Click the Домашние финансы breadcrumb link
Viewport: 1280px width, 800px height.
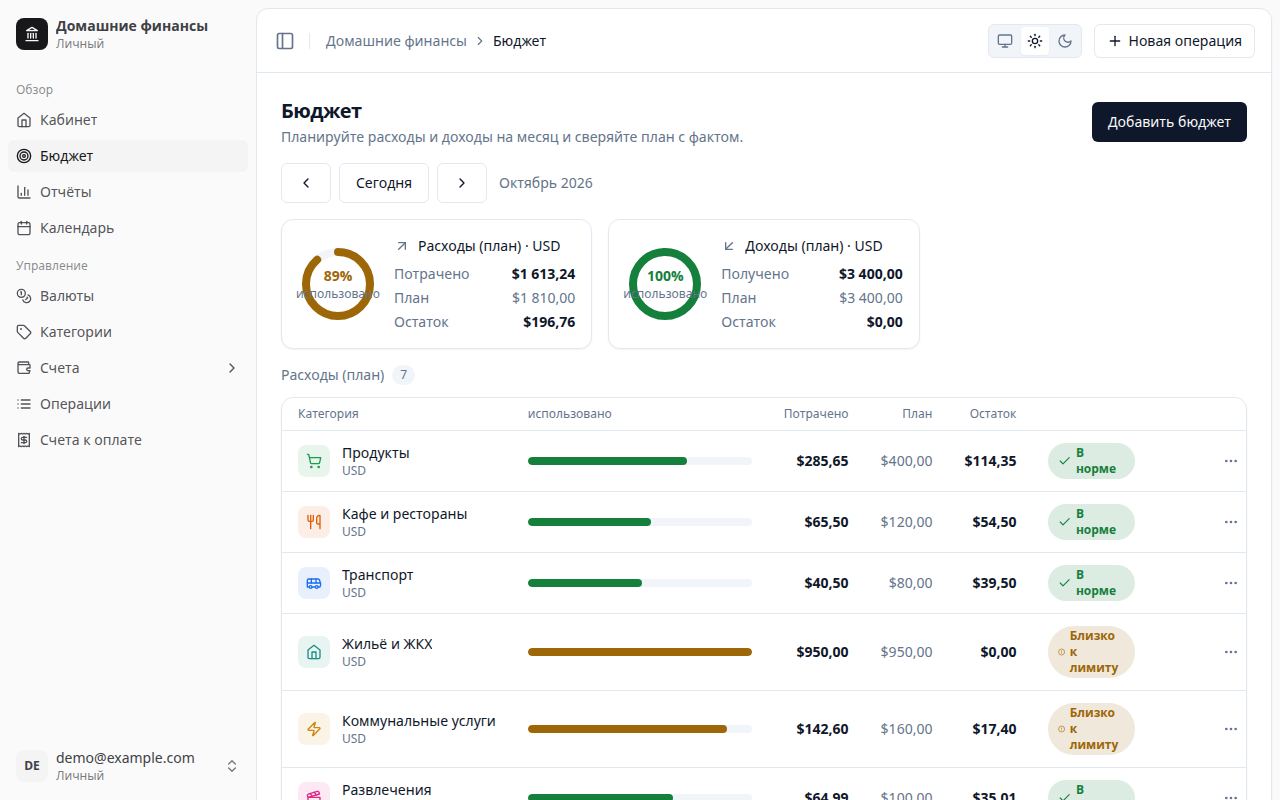[x=396, y=41]
